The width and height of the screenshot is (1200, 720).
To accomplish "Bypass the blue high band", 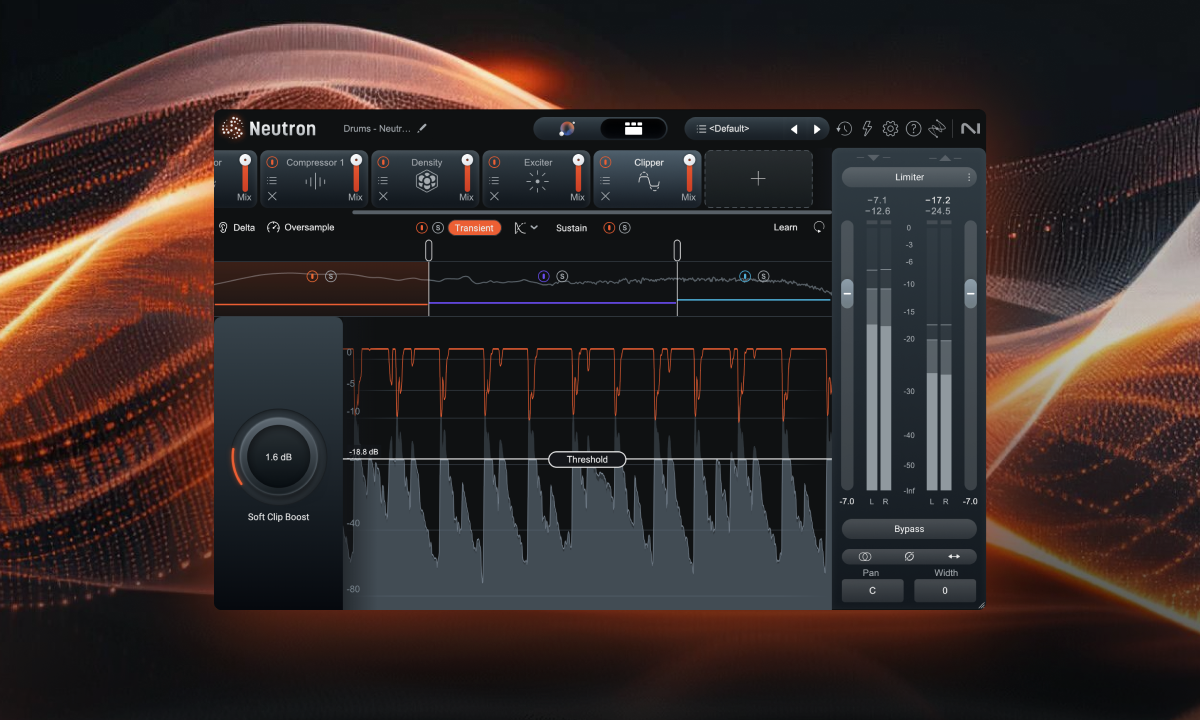I will click(745, 276).
